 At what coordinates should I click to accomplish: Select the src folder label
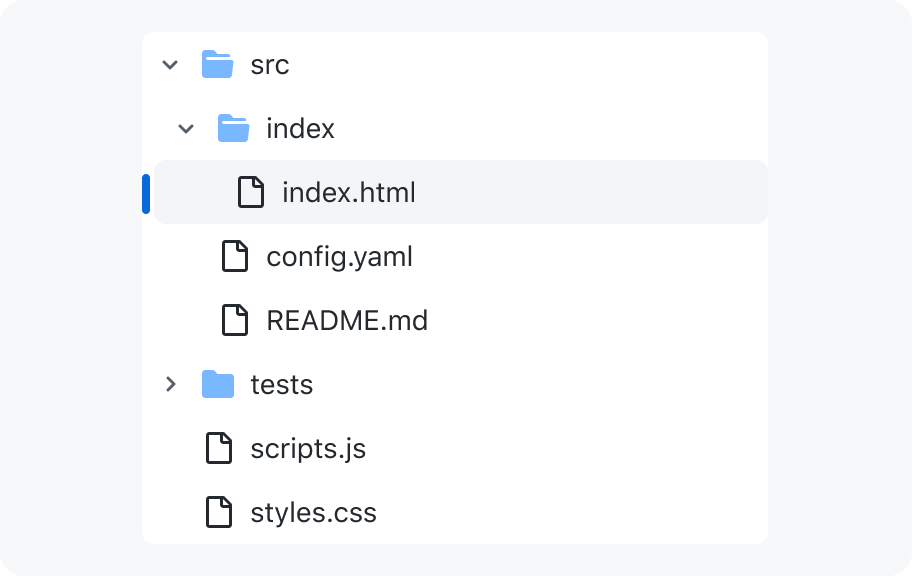[270, 65]
